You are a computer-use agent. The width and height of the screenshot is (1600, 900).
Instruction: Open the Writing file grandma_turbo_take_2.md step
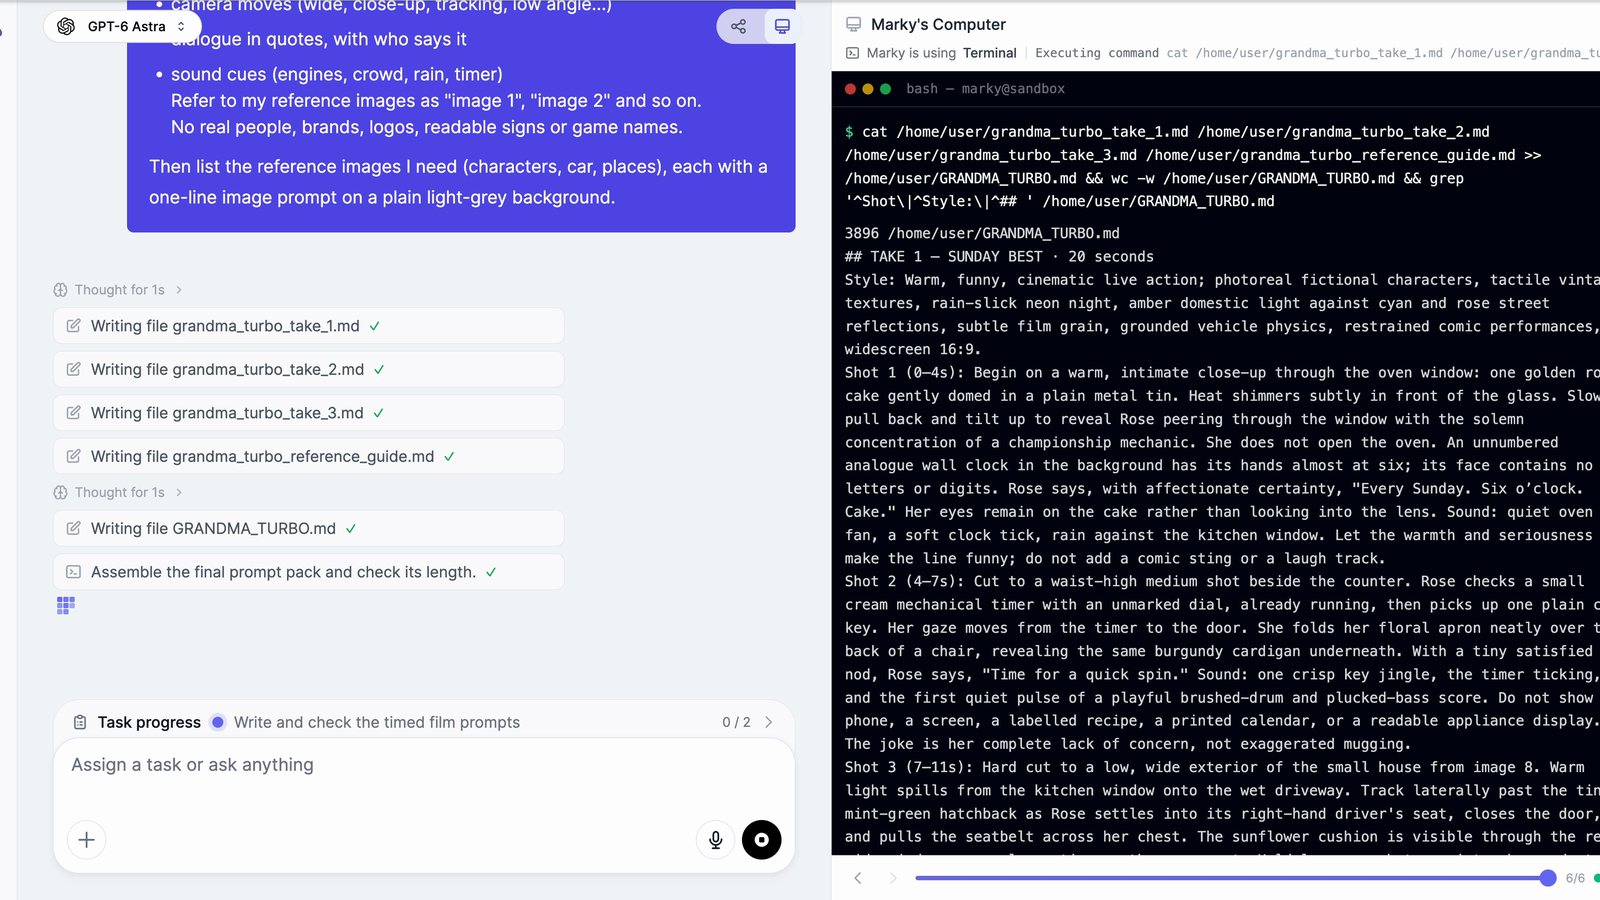[x=308, y=369]
